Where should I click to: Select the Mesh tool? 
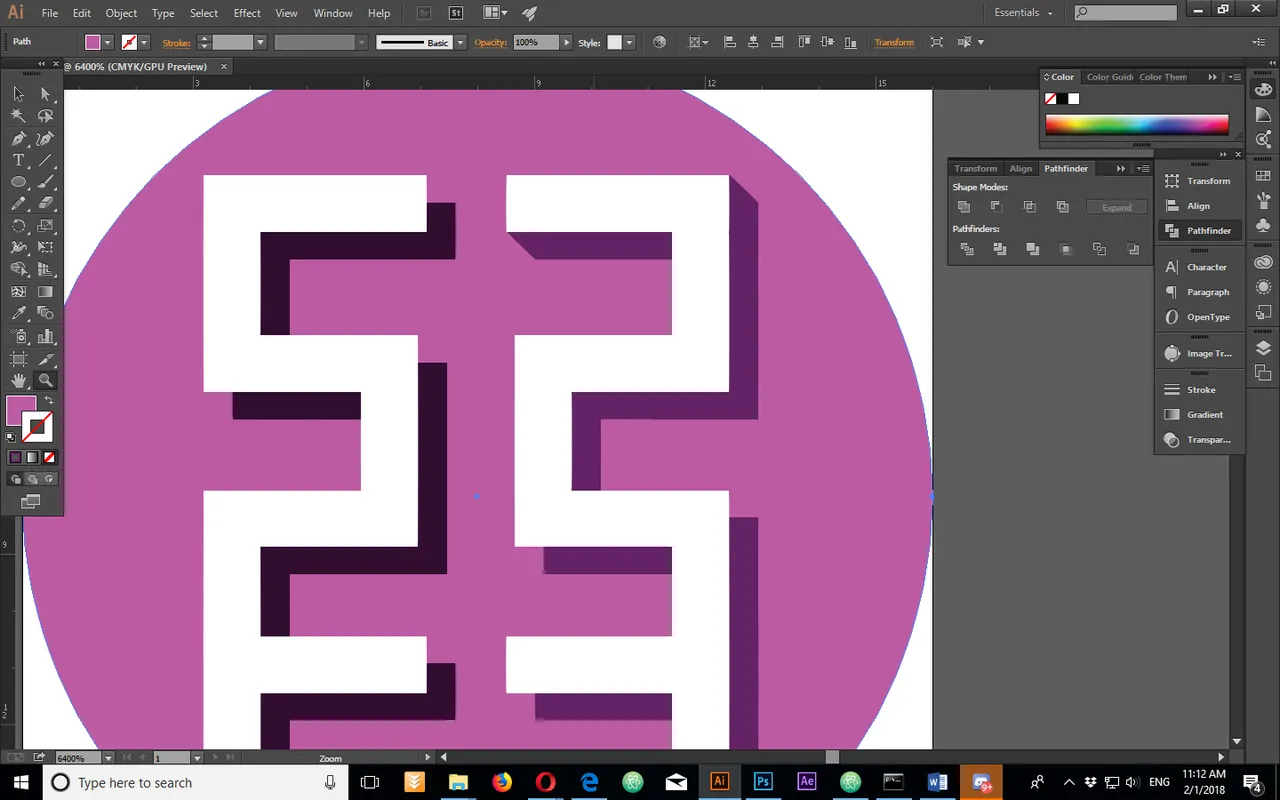click(x=18, y=292)
